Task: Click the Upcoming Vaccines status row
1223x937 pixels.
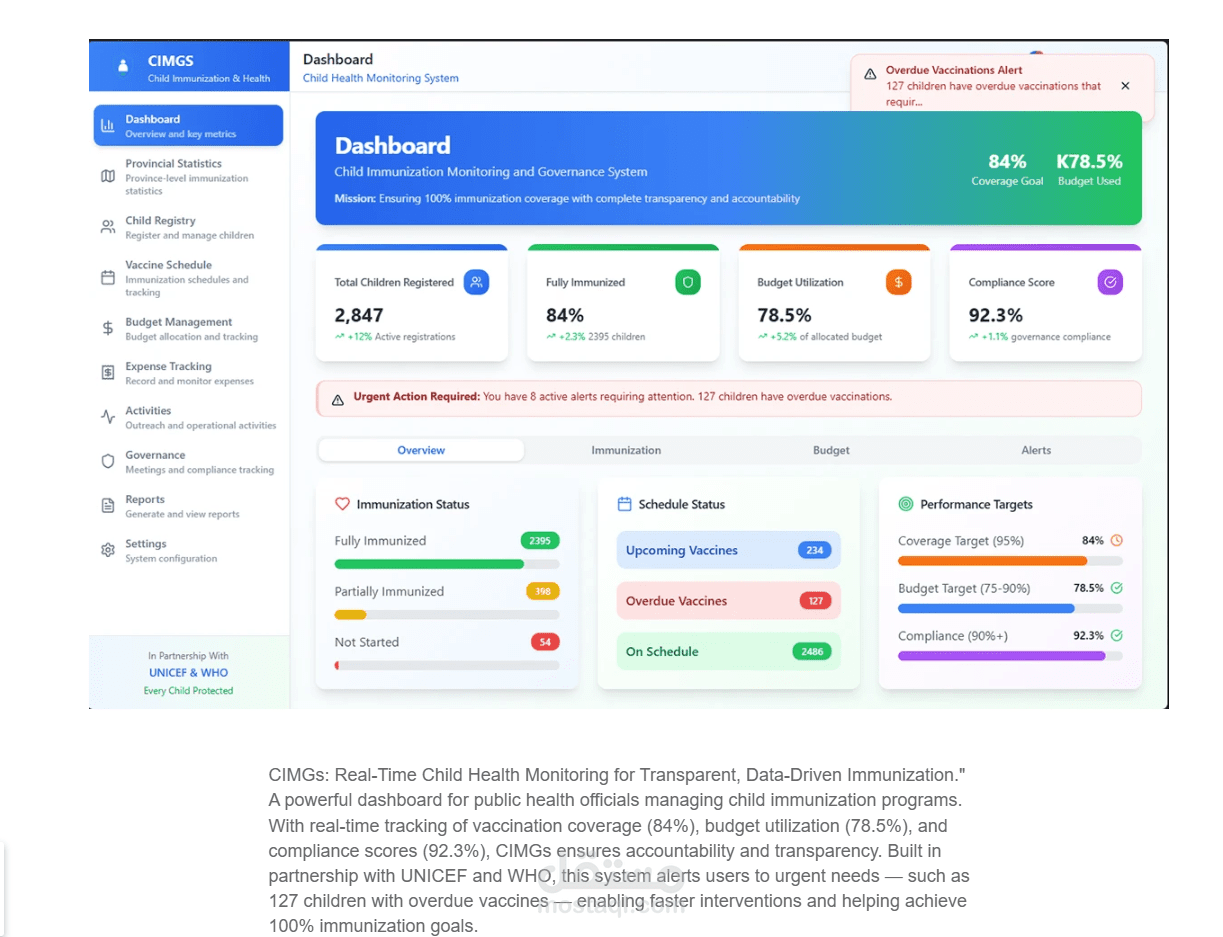Action: click(729, 550)
